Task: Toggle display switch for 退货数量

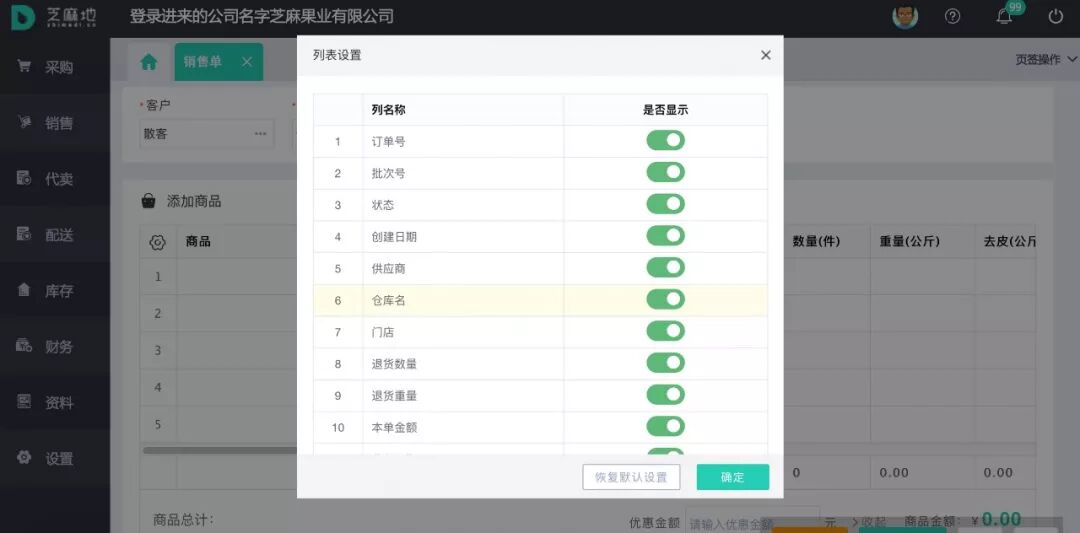Action: (665, 362)
